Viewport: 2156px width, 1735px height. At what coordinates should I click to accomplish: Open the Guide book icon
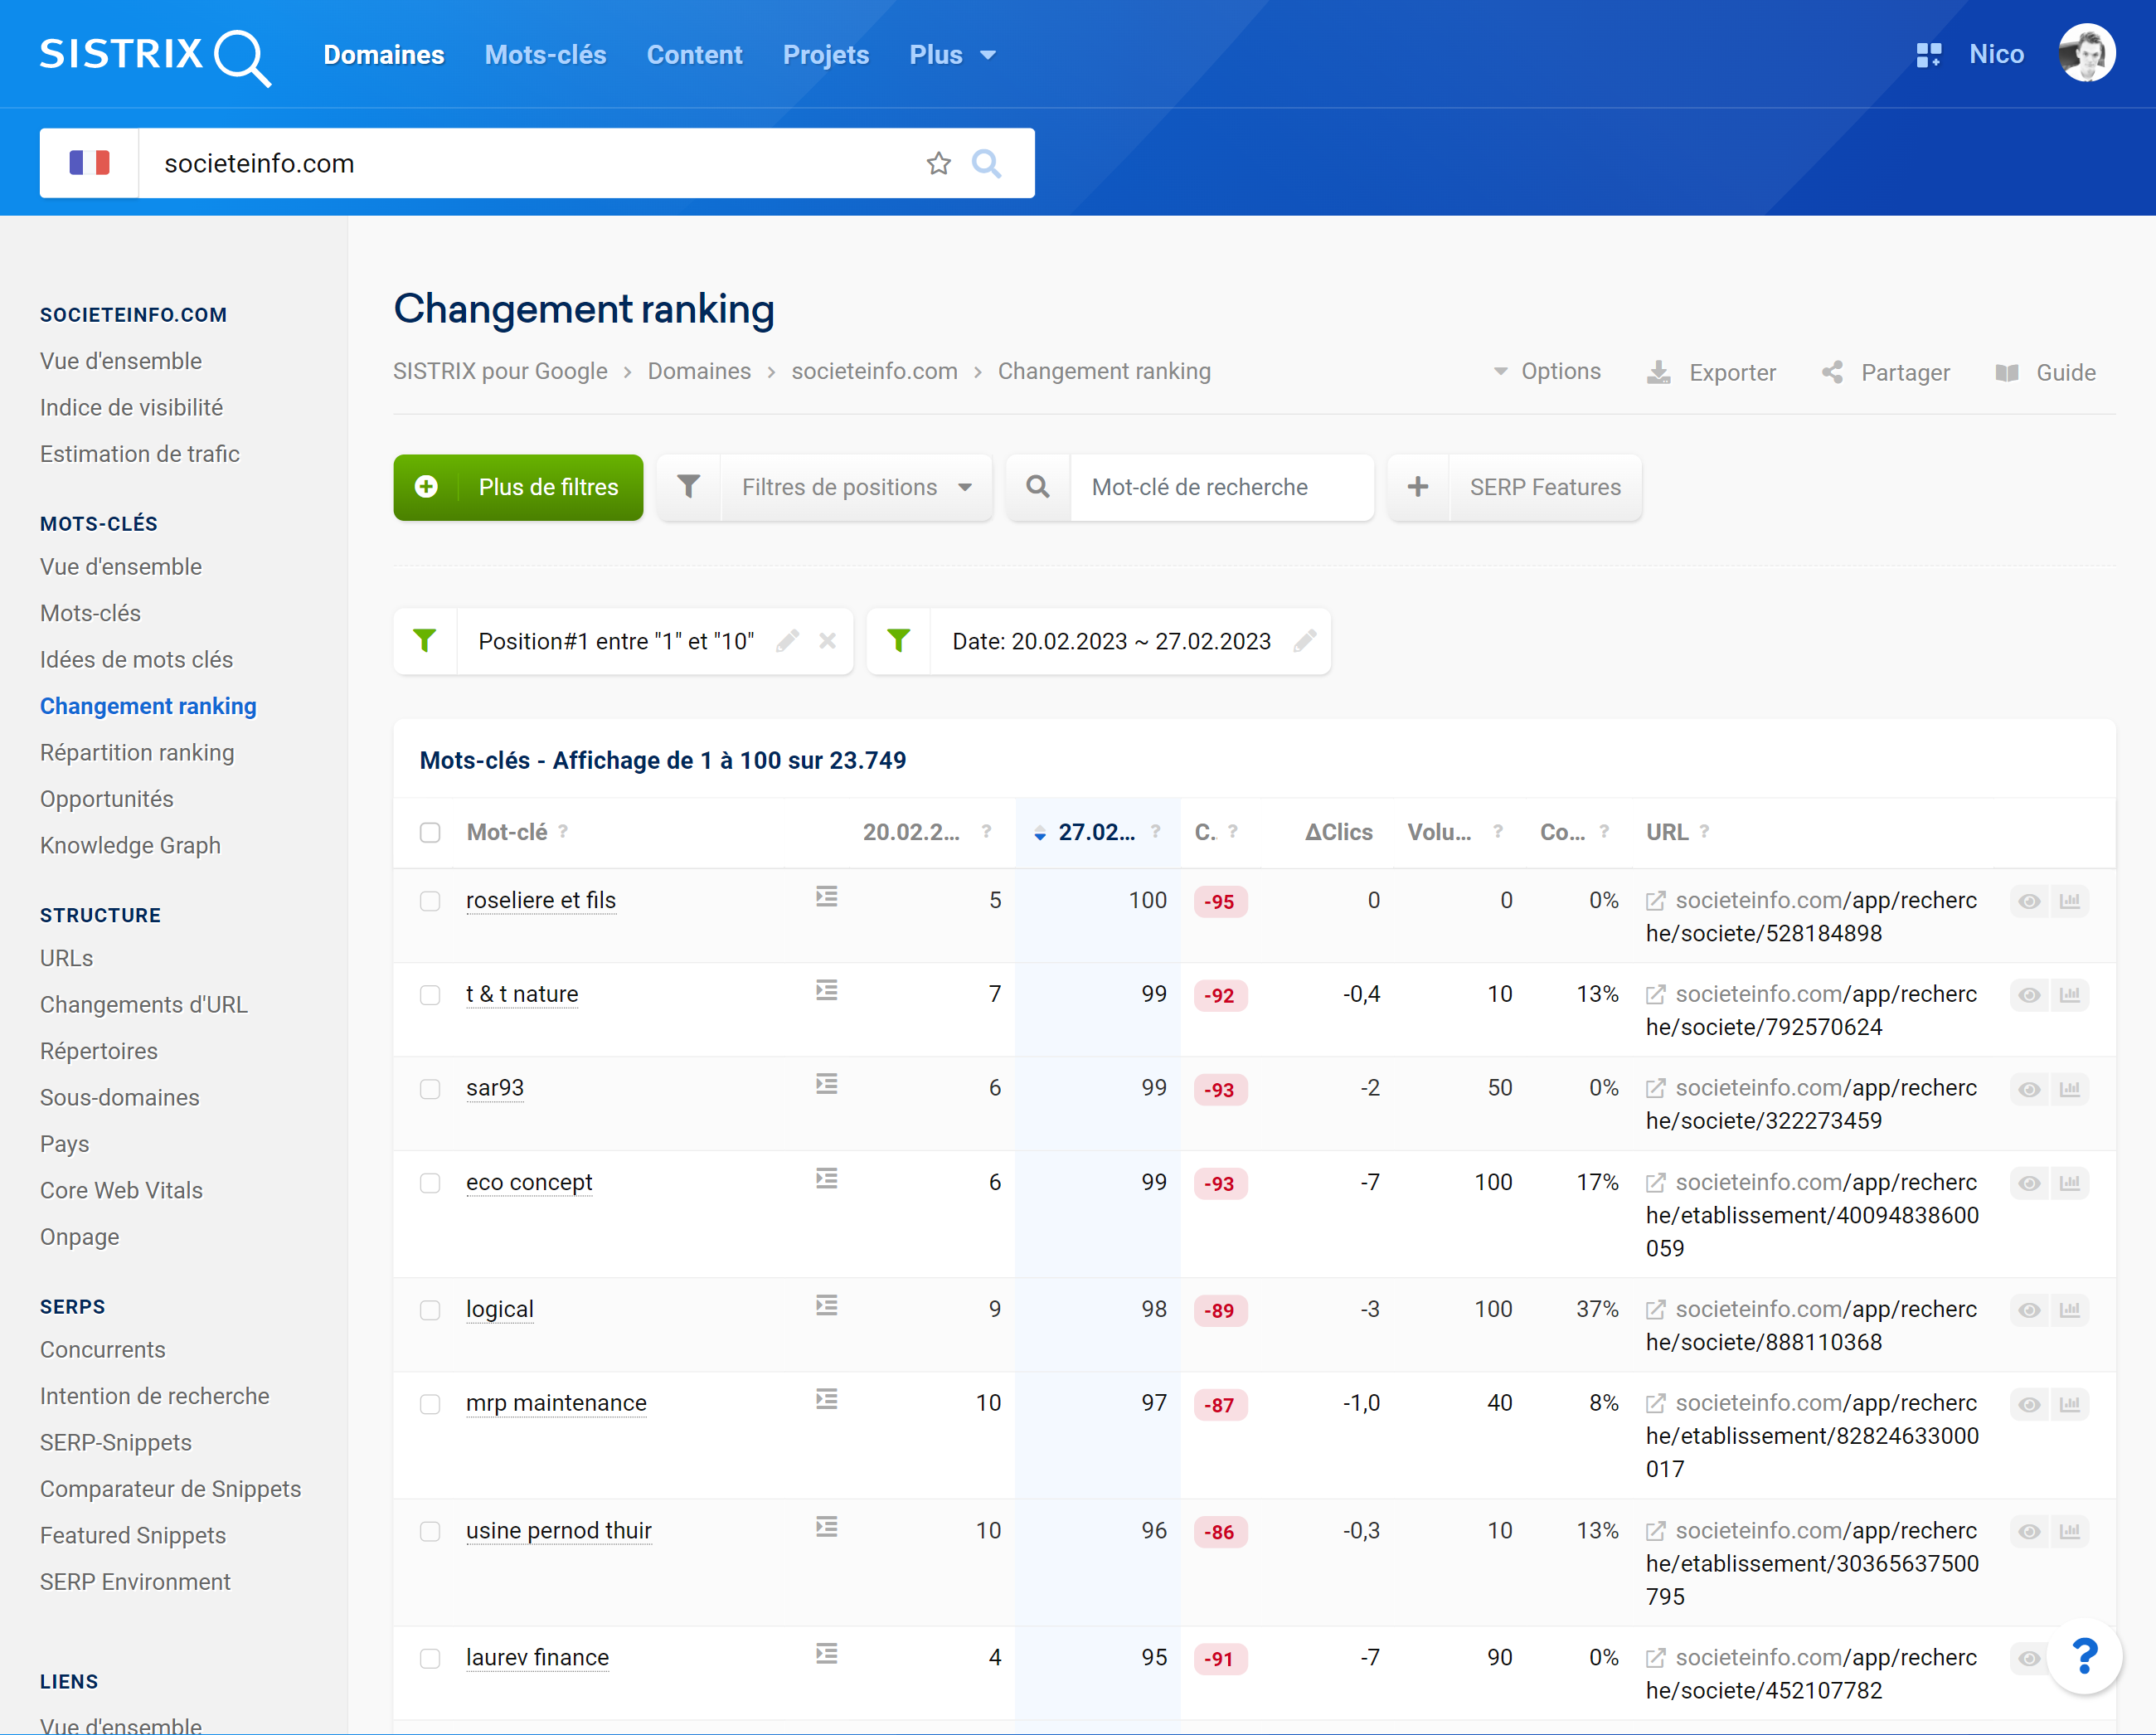point(2007,373)
